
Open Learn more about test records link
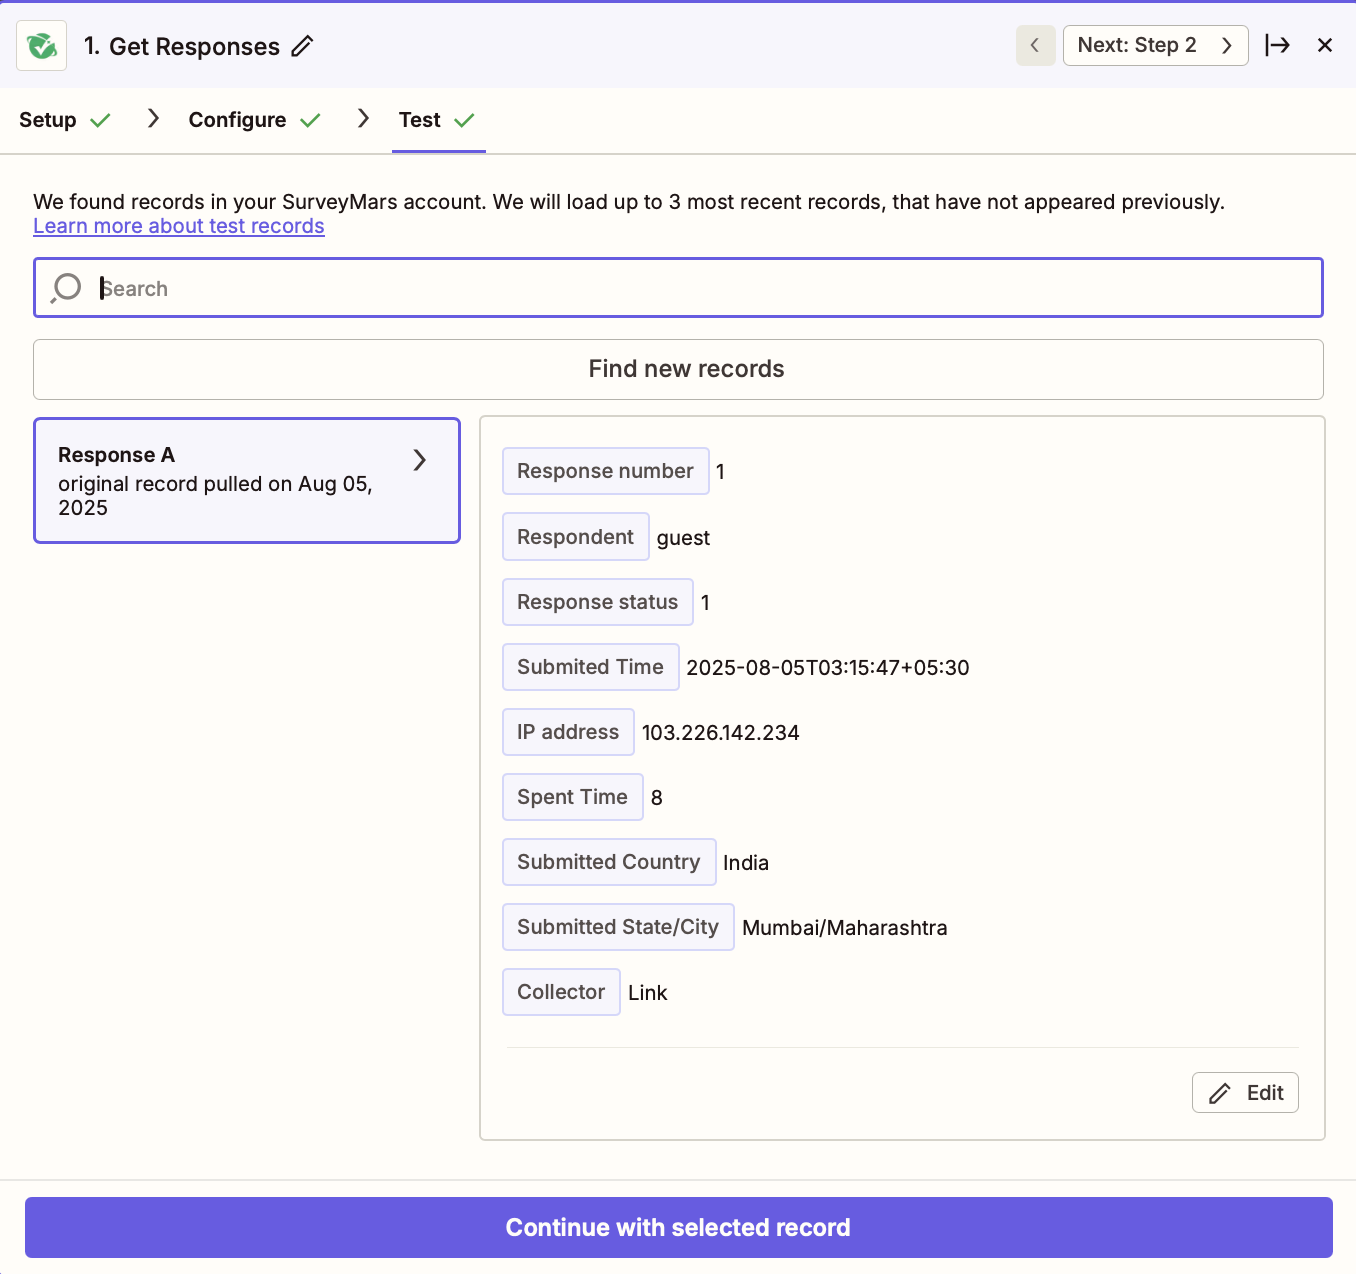[179, 226]
